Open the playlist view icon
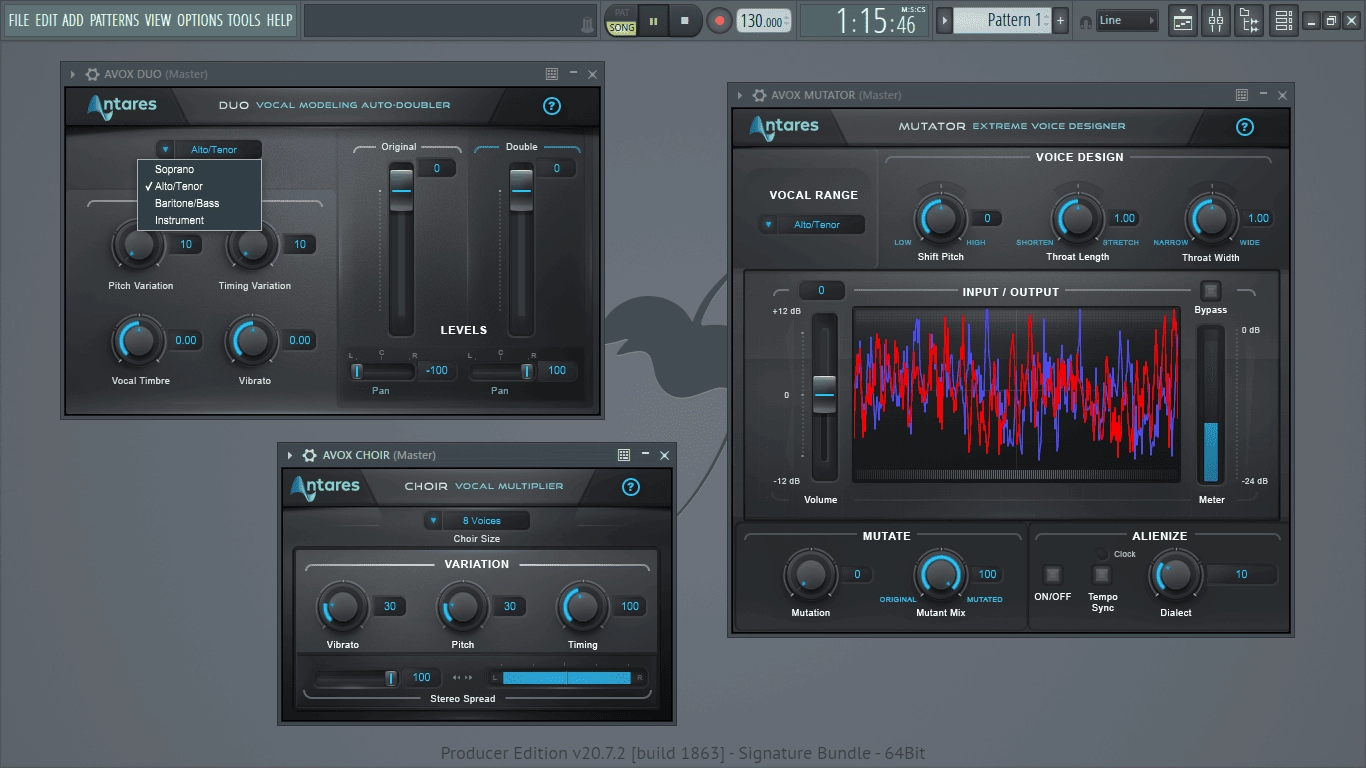Viewport: 1366px width, 768px height. [1183, 20]
